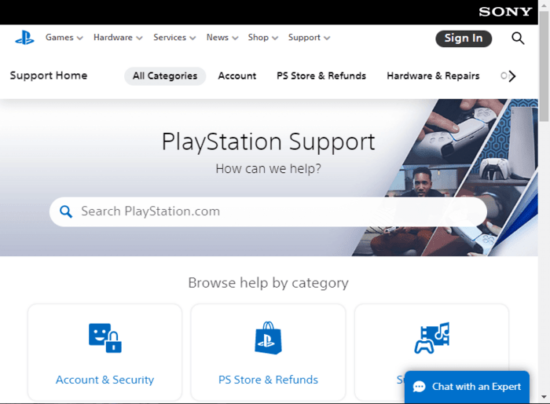Click the PS Store shopping bag icon
The height and width of the screenshot is (404, 550).
[x=268, y=338]
